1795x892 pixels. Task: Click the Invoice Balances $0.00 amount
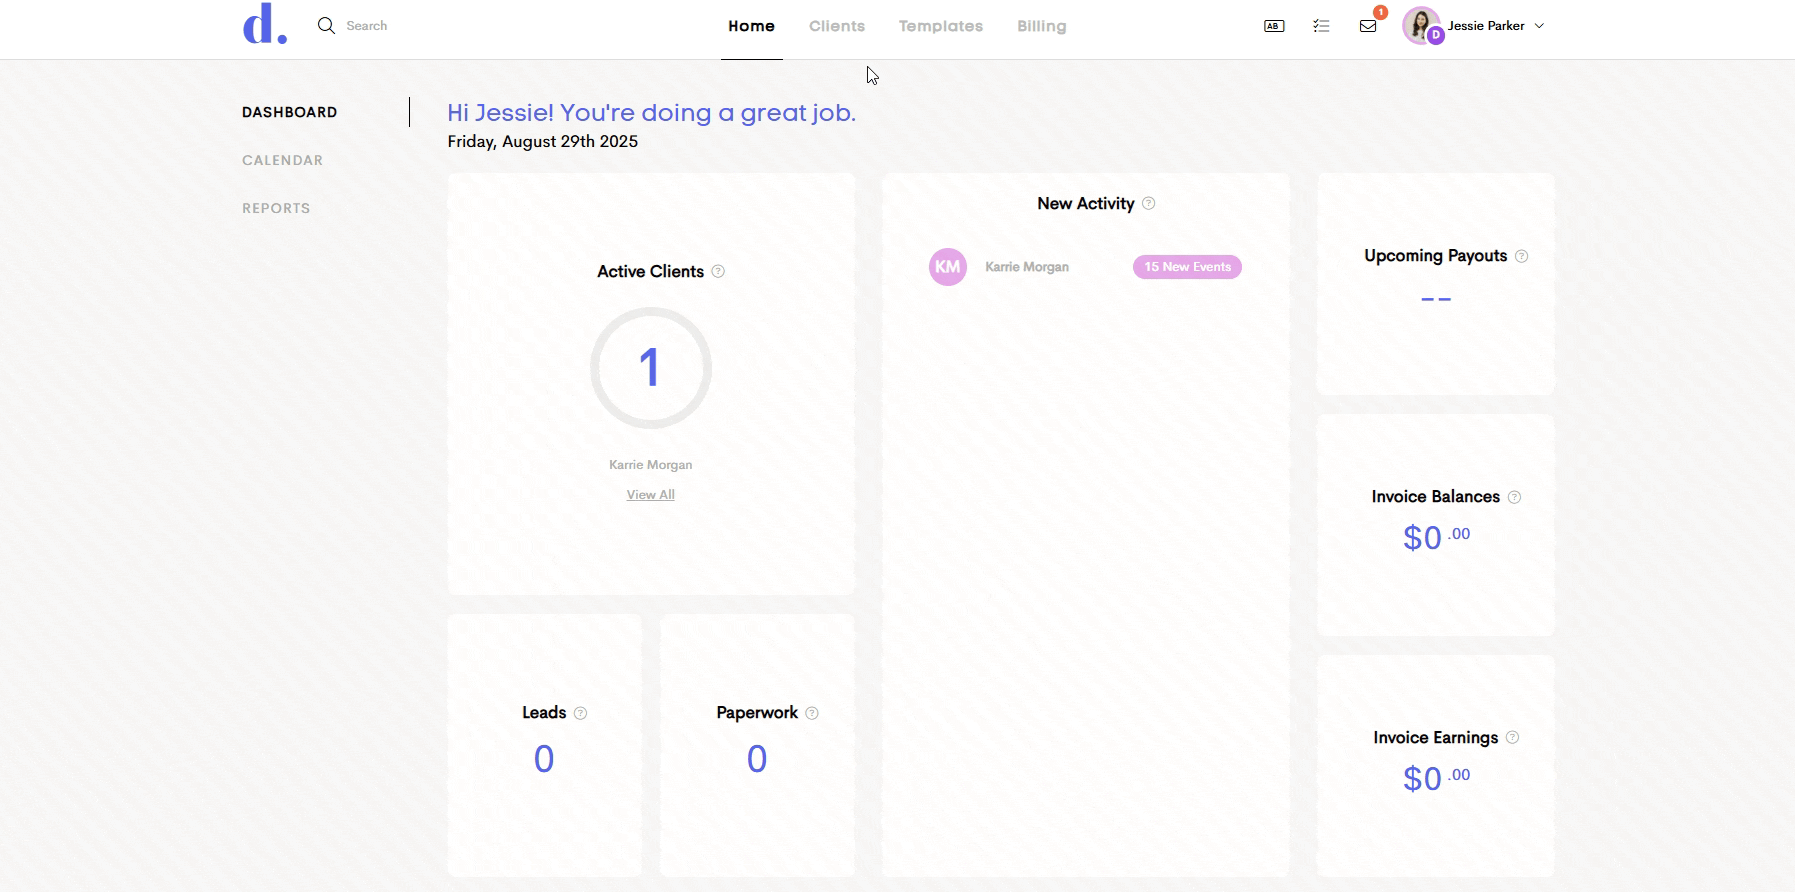1436,537
